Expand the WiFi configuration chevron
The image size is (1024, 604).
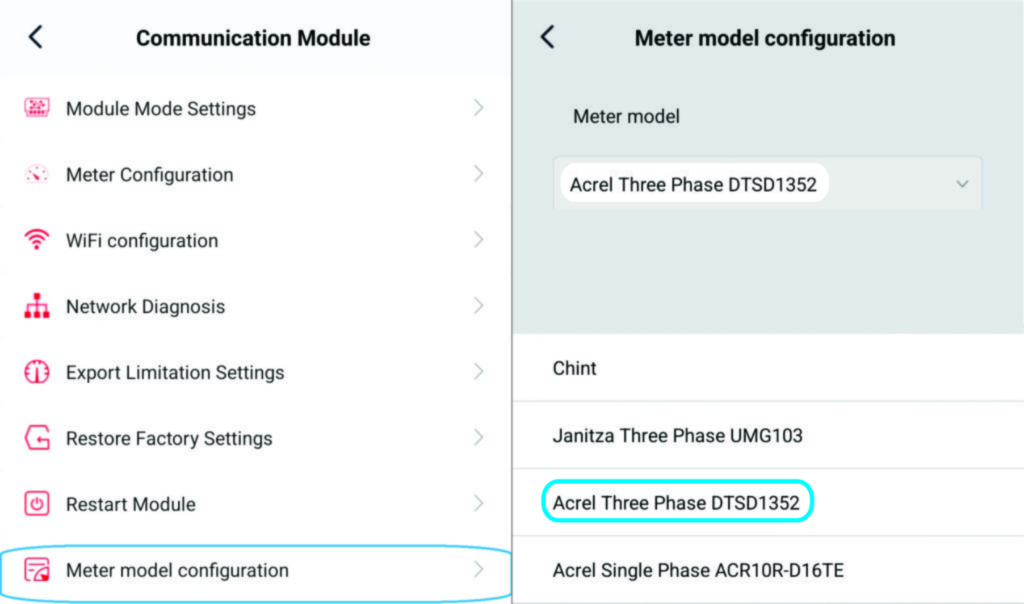(x=478, y=240)
